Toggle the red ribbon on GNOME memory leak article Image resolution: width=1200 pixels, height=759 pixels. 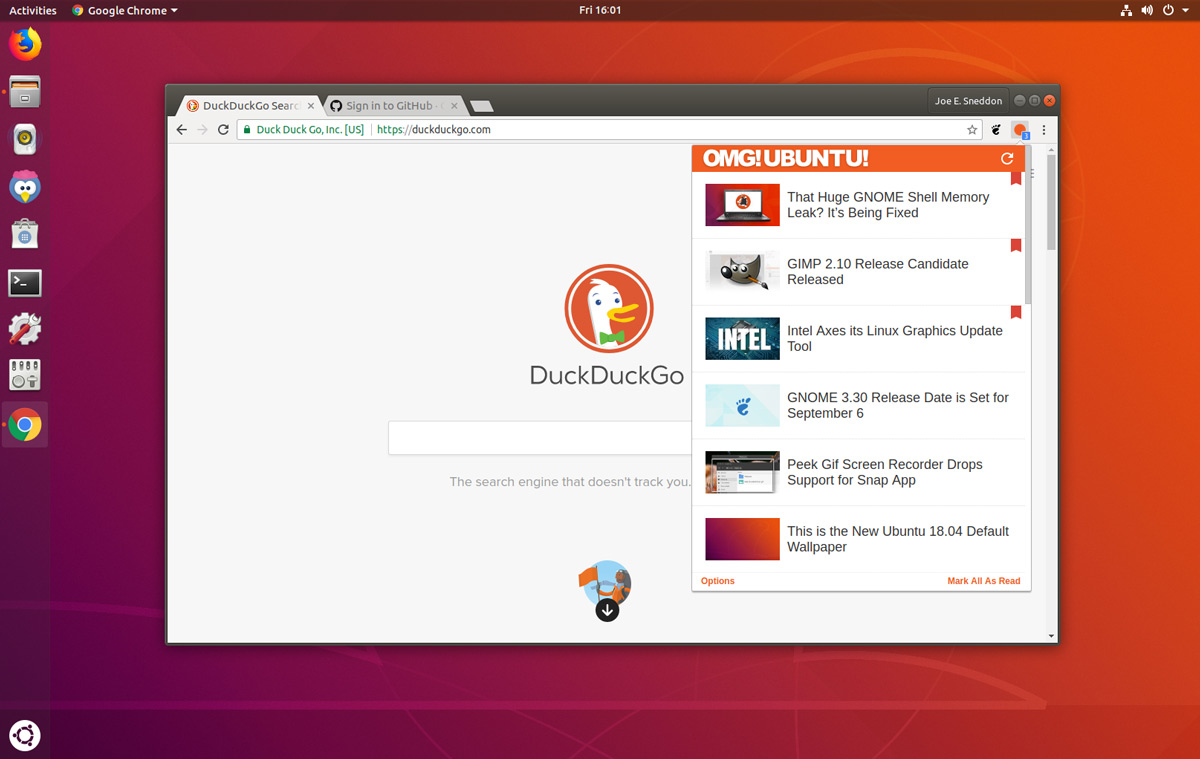coord(1016,178)
